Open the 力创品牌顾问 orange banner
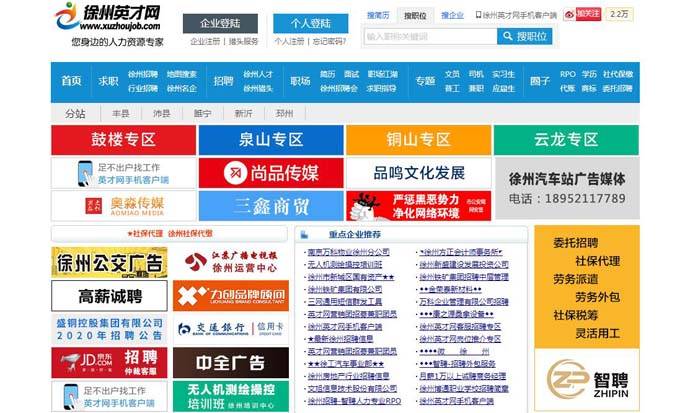The image size is (690, 413). pos(231,296)
